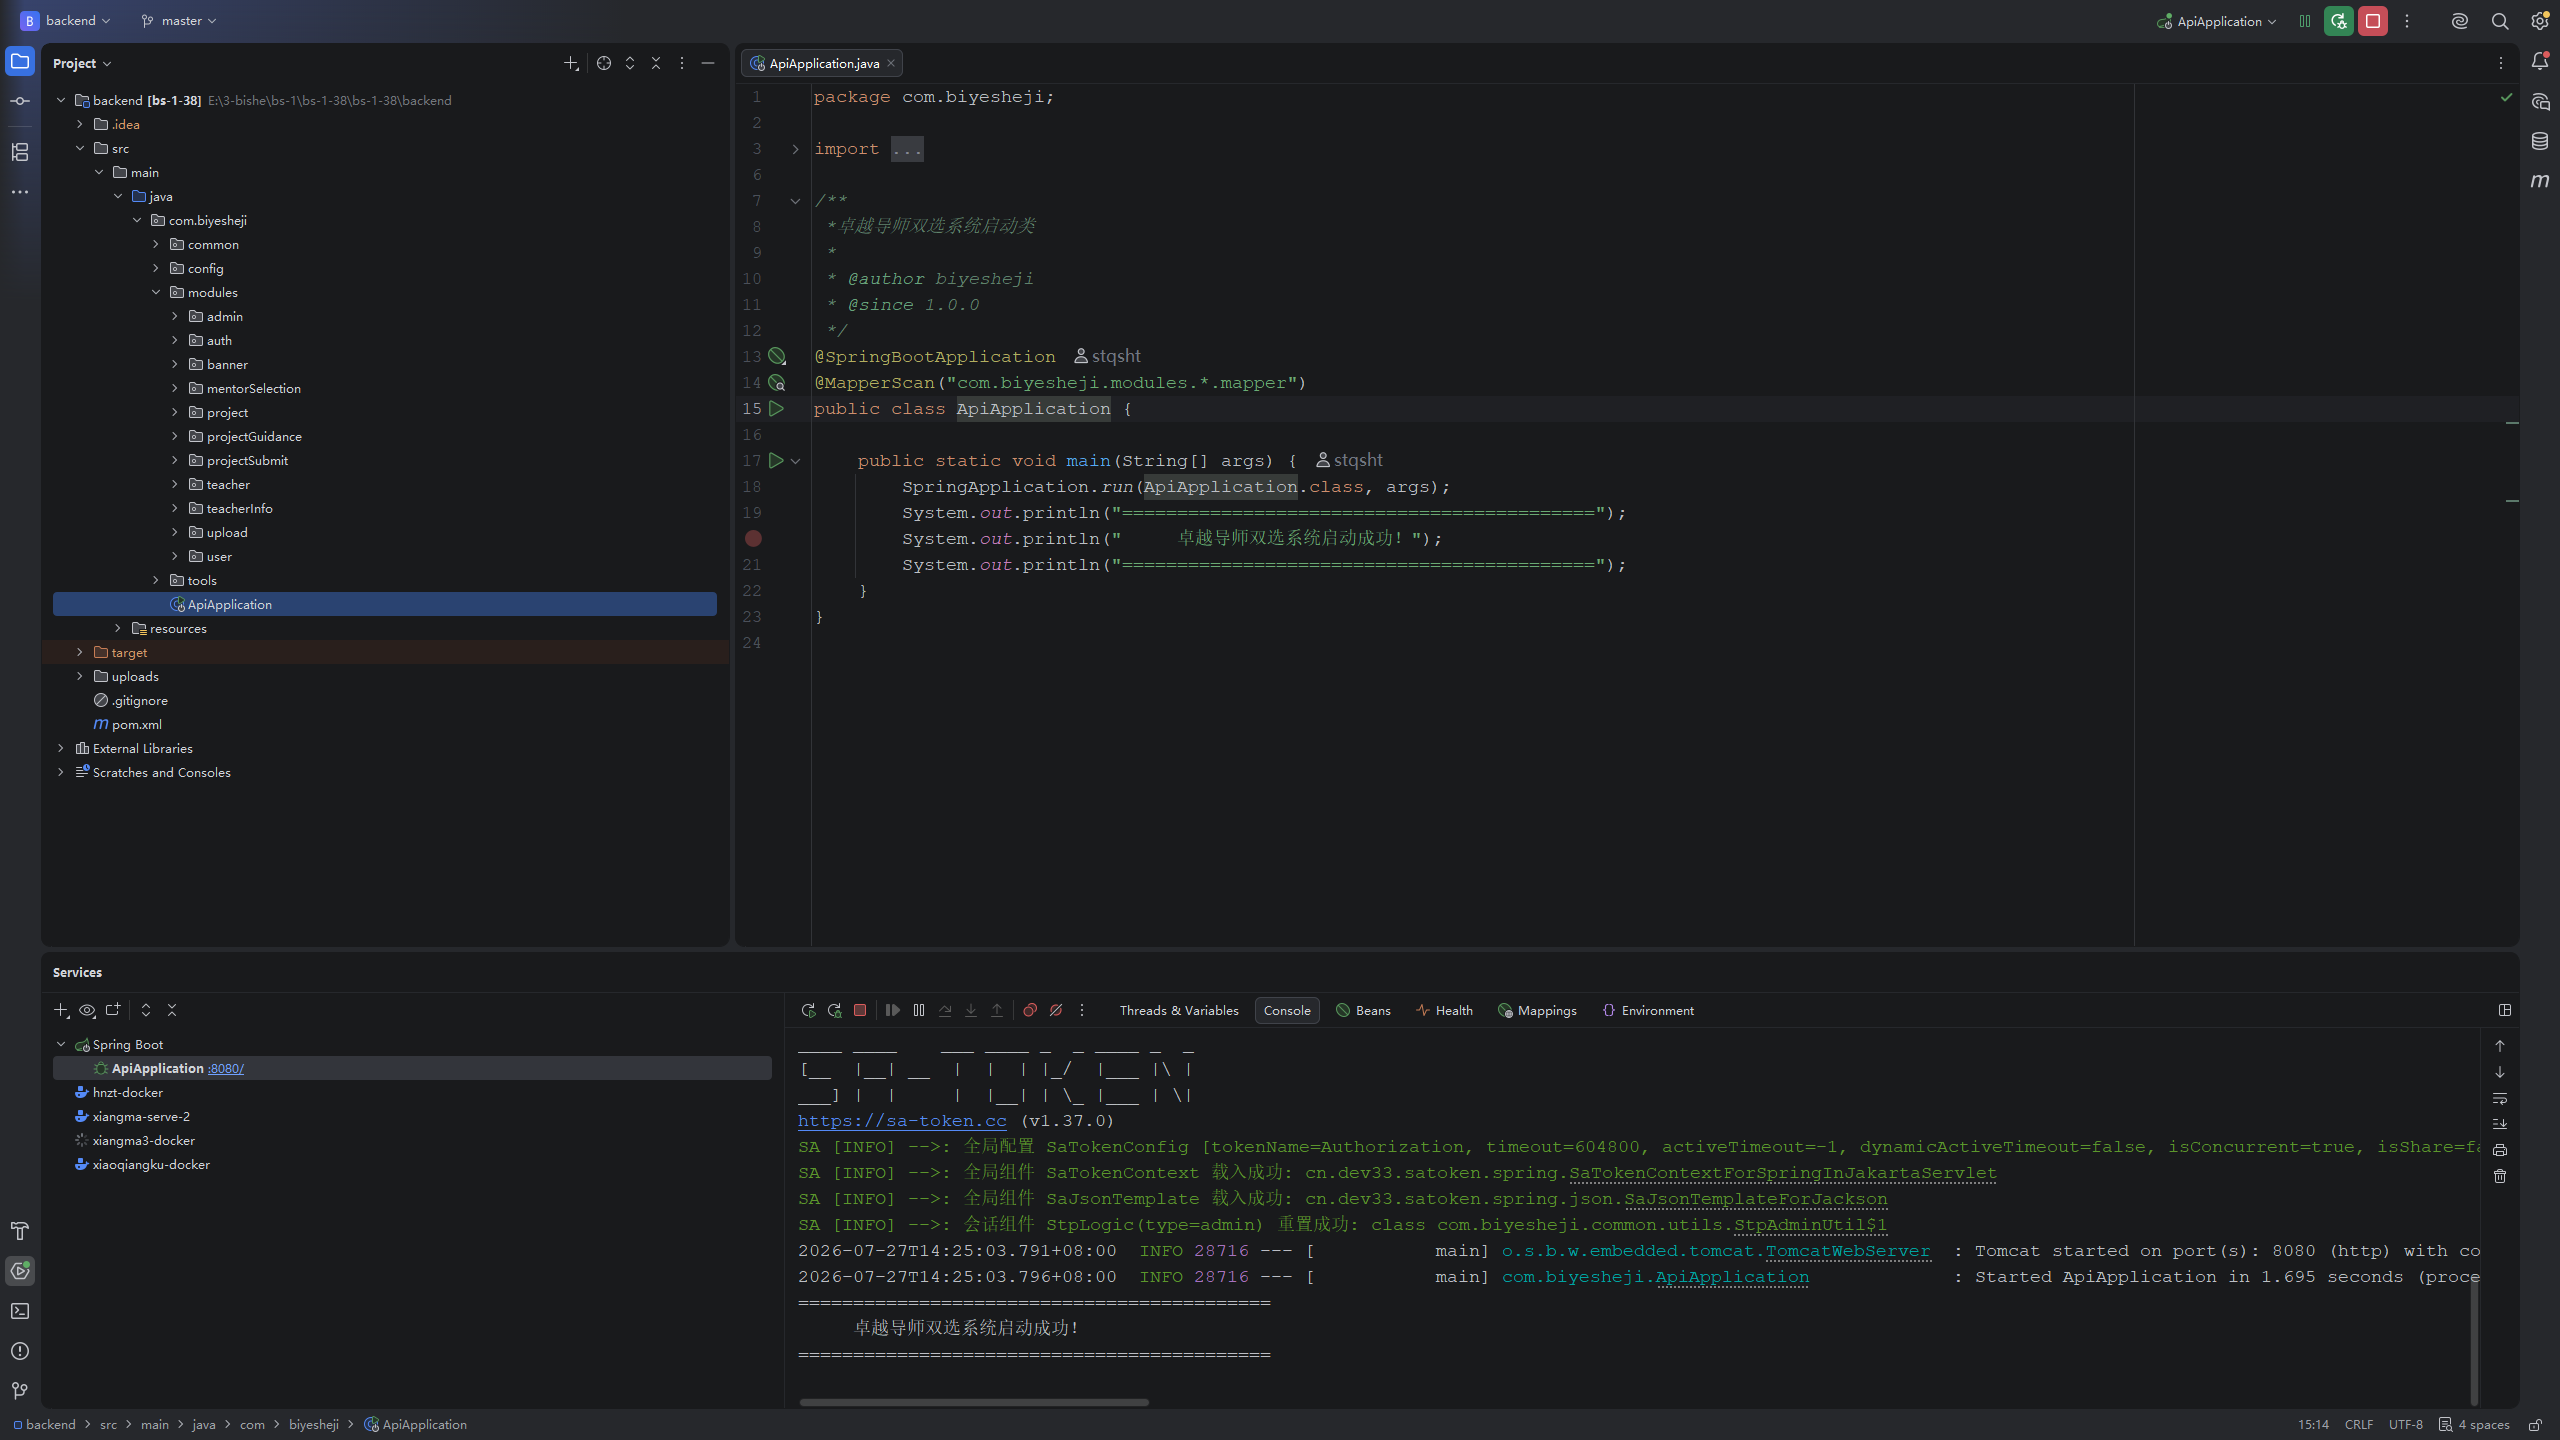Screen dimensions: 2560x1440
Task: Switch to the Health tab
Action: pos(1444,1011)
